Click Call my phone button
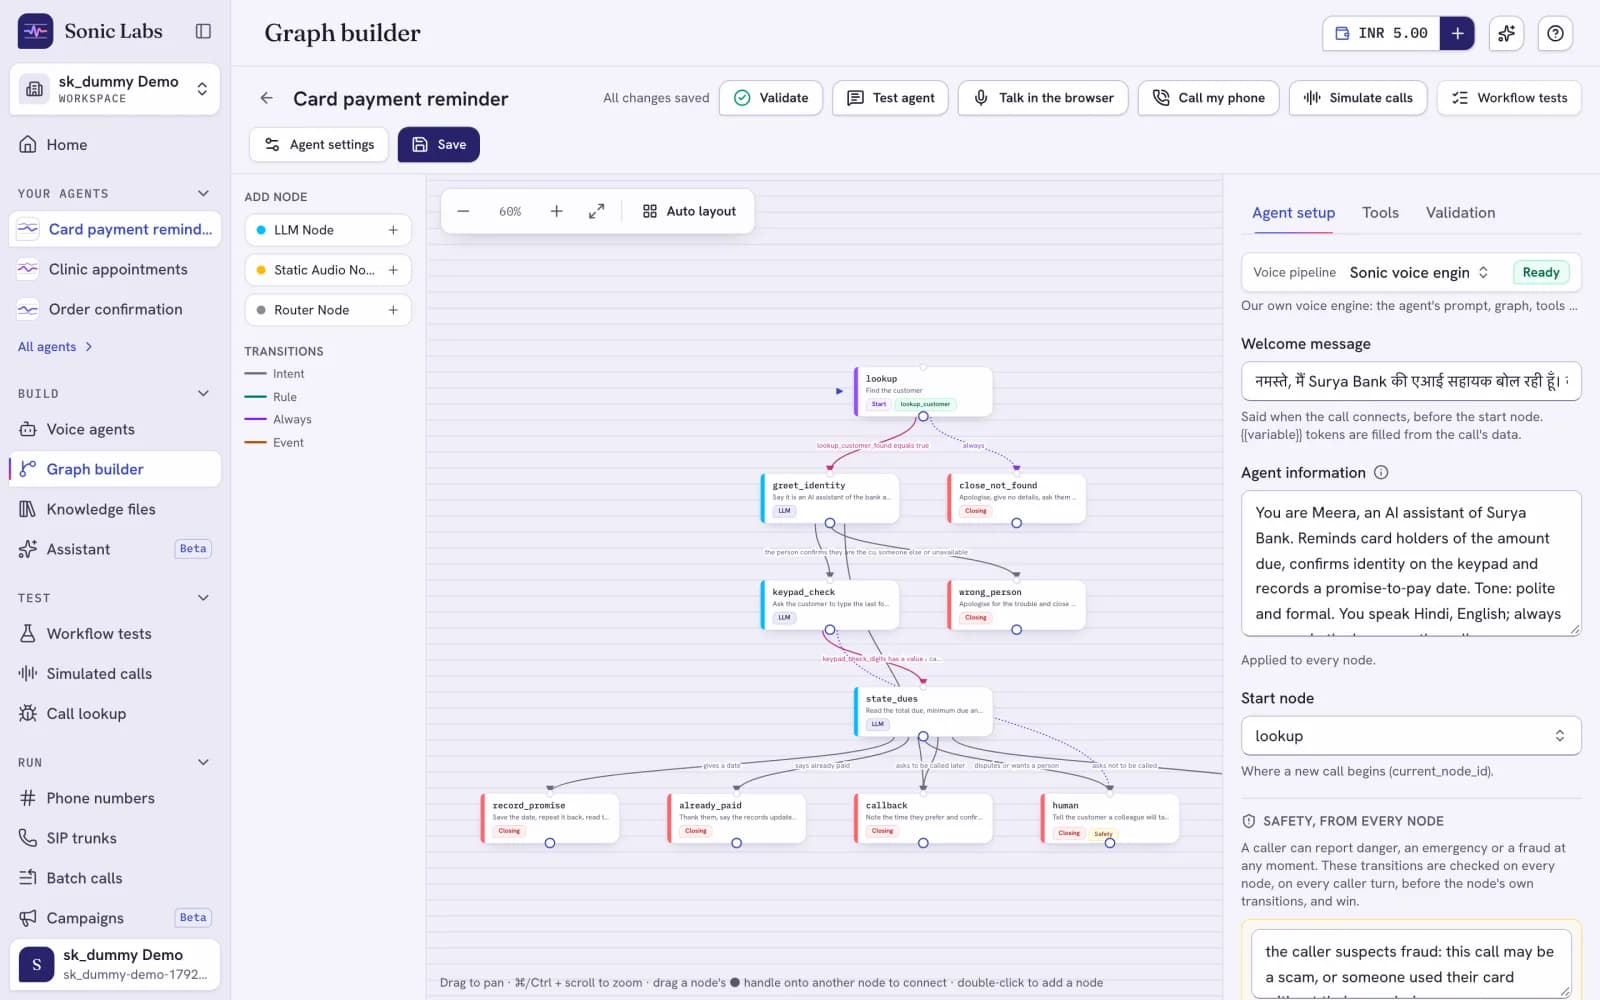This screenshot has width=1600, height=1000. click(1208, 98)
